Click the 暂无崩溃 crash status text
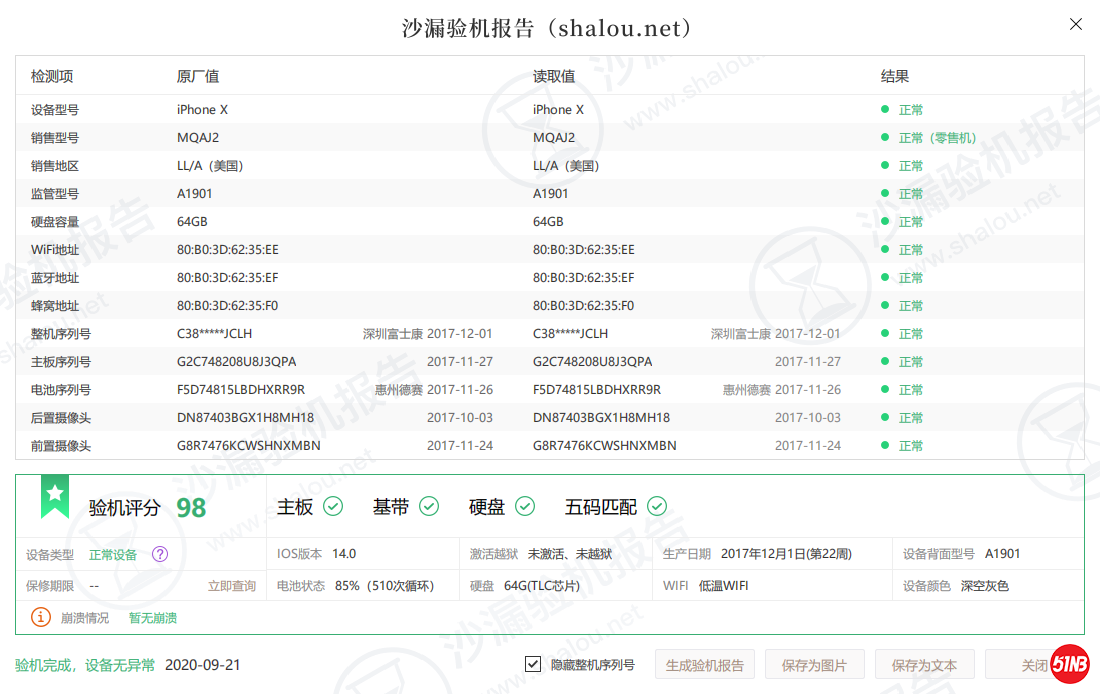 pos(153,618)
